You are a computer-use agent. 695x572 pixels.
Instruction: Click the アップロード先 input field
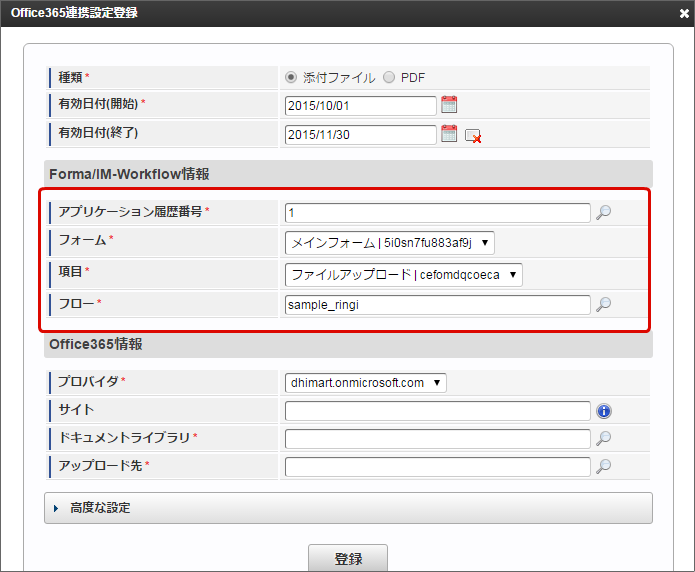coord(437,467)
